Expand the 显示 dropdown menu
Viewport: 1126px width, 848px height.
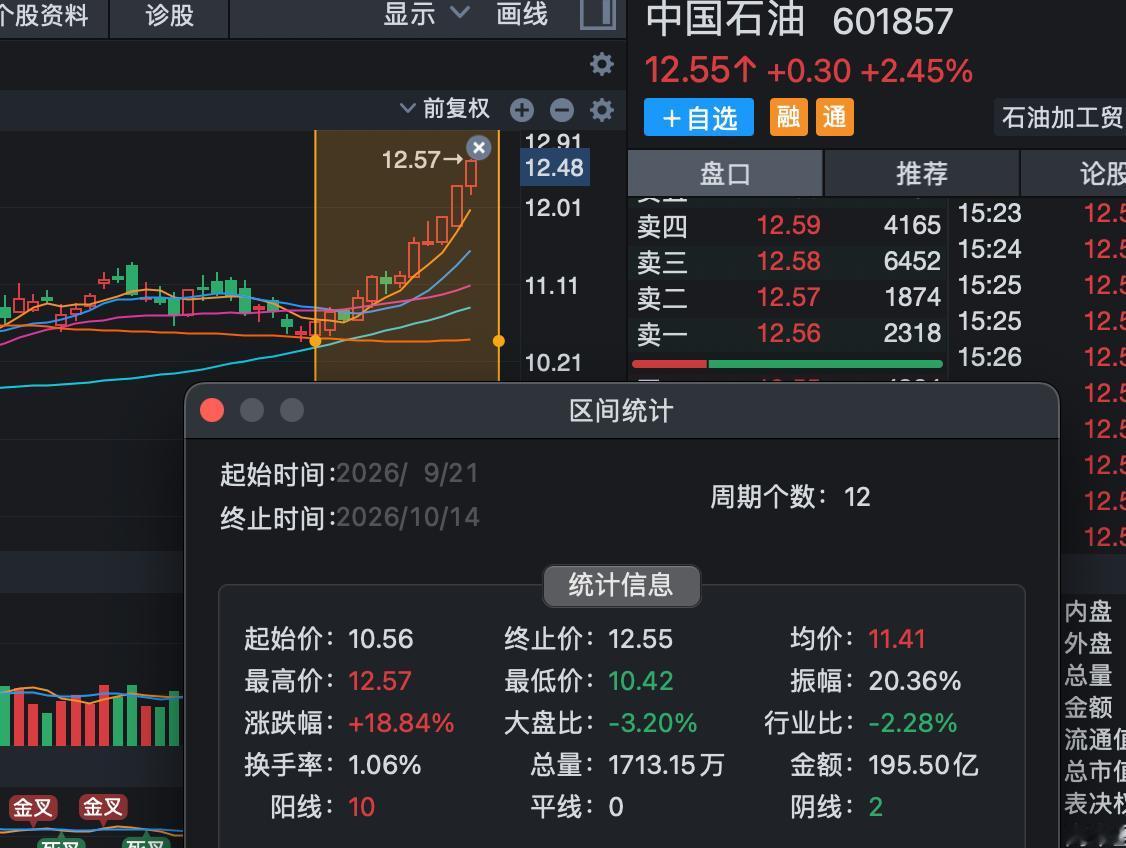427,14
